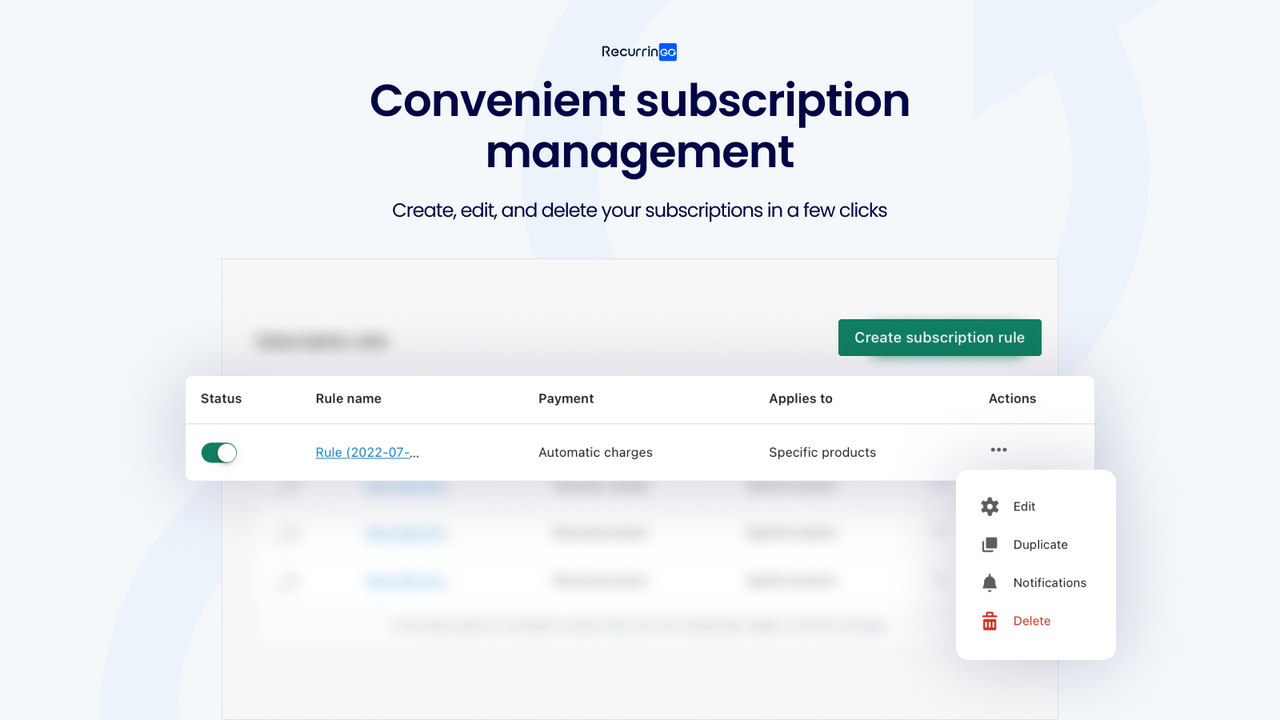Click the bell icon for Notifications
This screenshot has width=1280, height=720.
[990, 583]
